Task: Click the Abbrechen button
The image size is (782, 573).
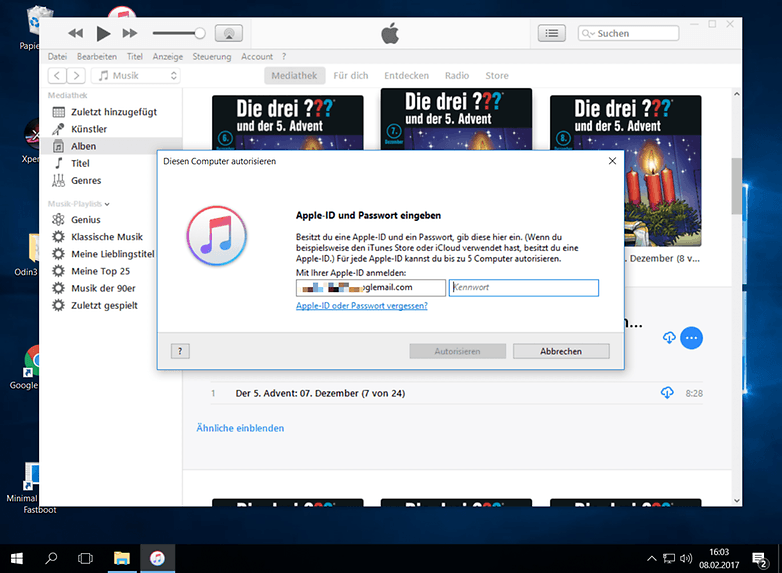Action: 561,351
